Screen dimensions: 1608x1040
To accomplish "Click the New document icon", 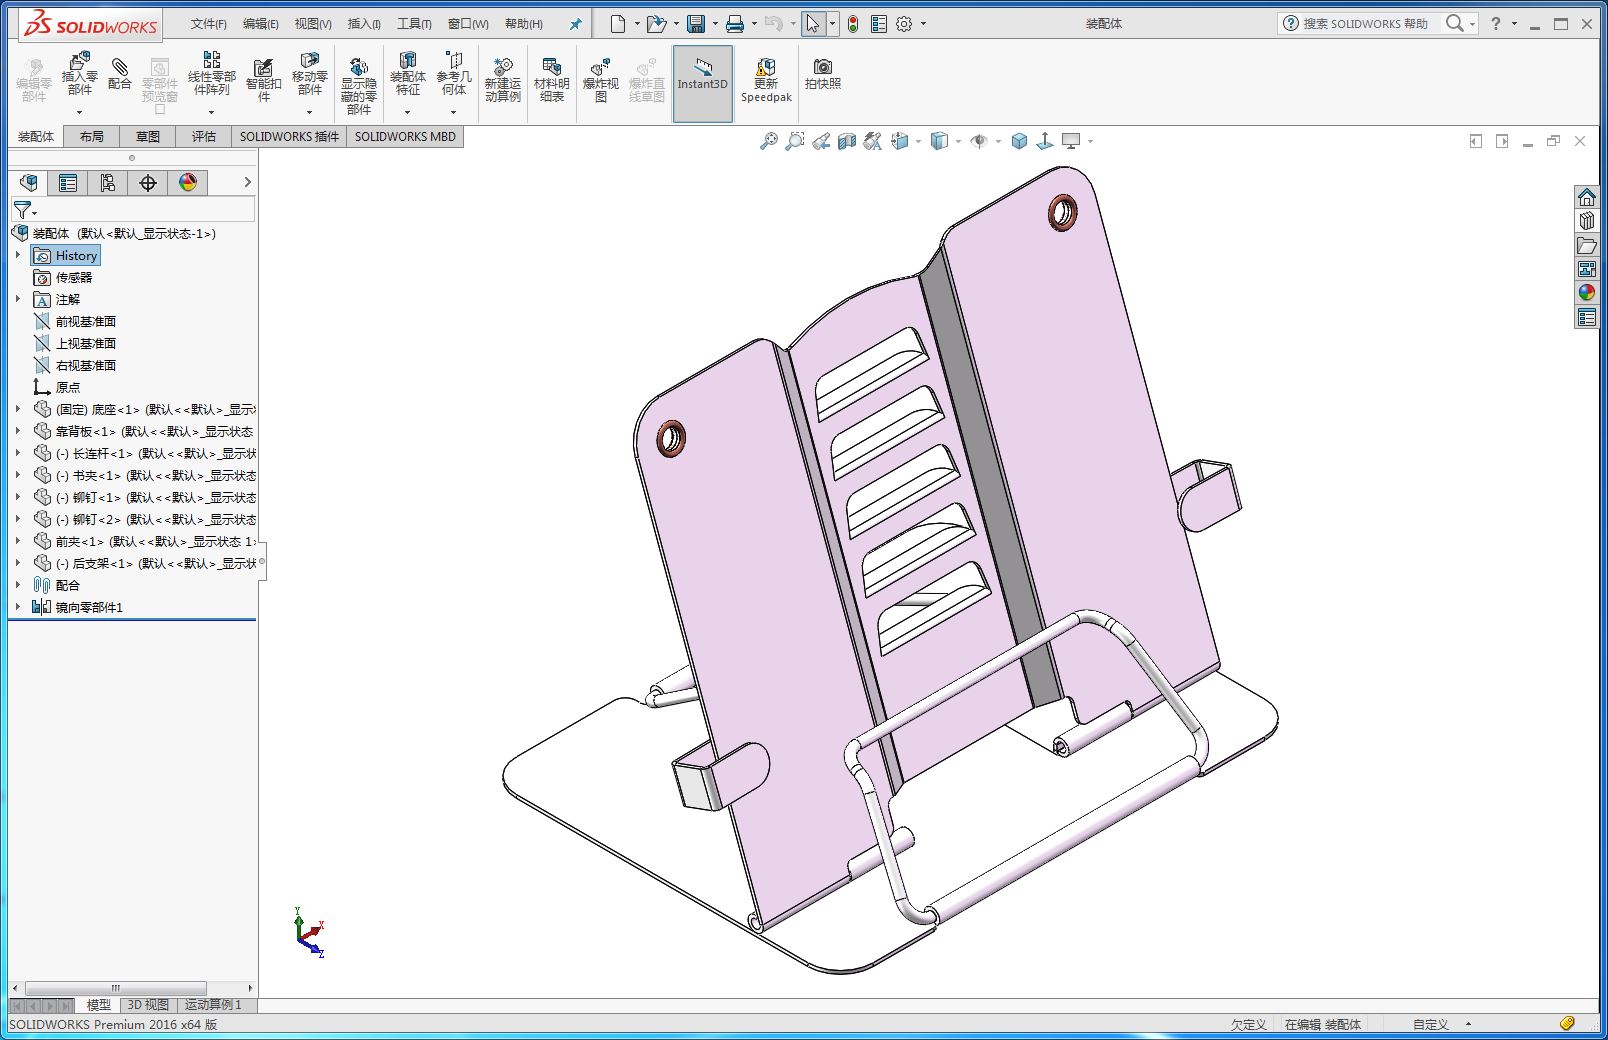I will [x=618, y=24].
